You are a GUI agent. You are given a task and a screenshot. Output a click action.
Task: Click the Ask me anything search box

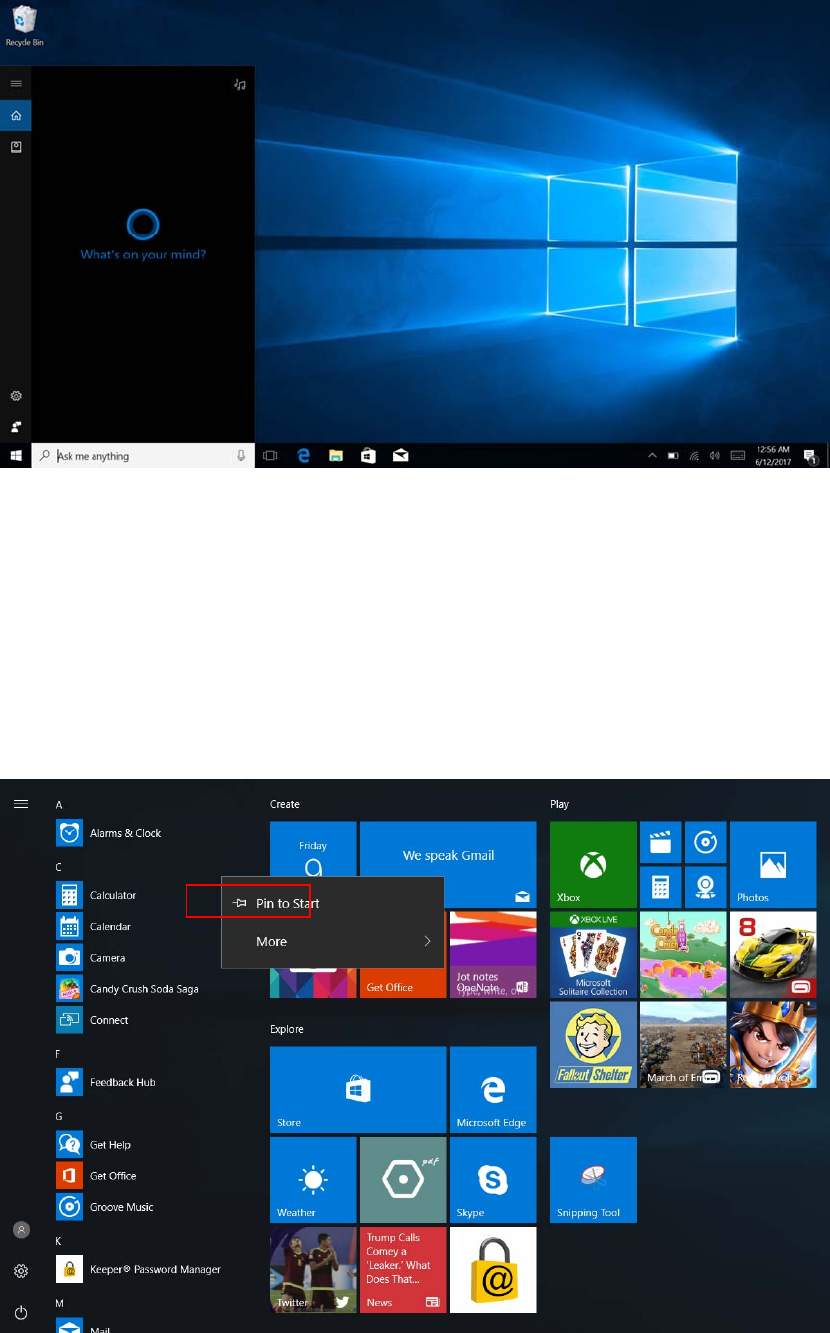tap(143, 456)
